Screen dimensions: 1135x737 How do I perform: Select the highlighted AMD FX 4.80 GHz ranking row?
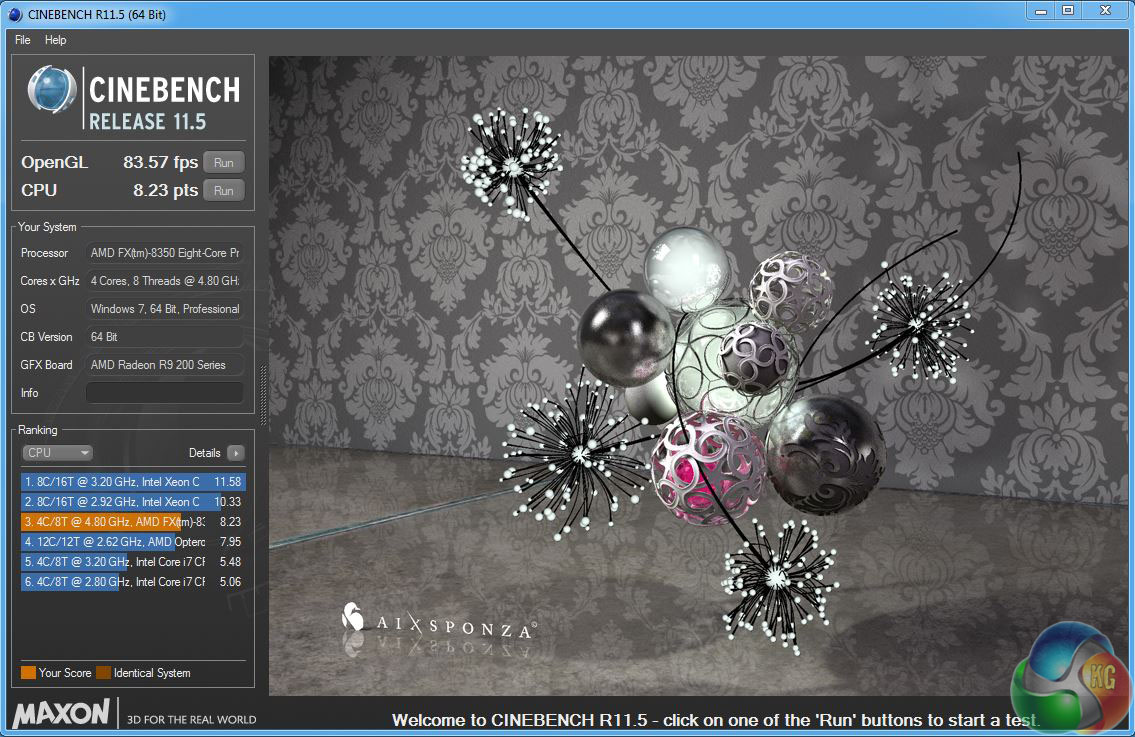pyautogui.click(x=132, y=522)
